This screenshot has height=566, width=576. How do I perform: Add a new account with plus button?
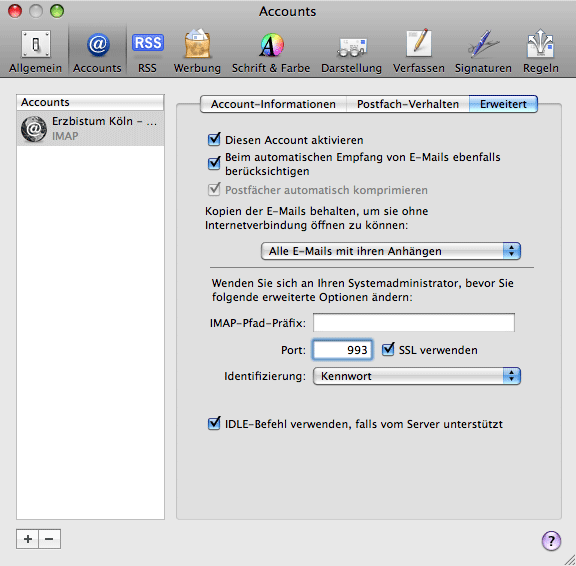point(28,539)
